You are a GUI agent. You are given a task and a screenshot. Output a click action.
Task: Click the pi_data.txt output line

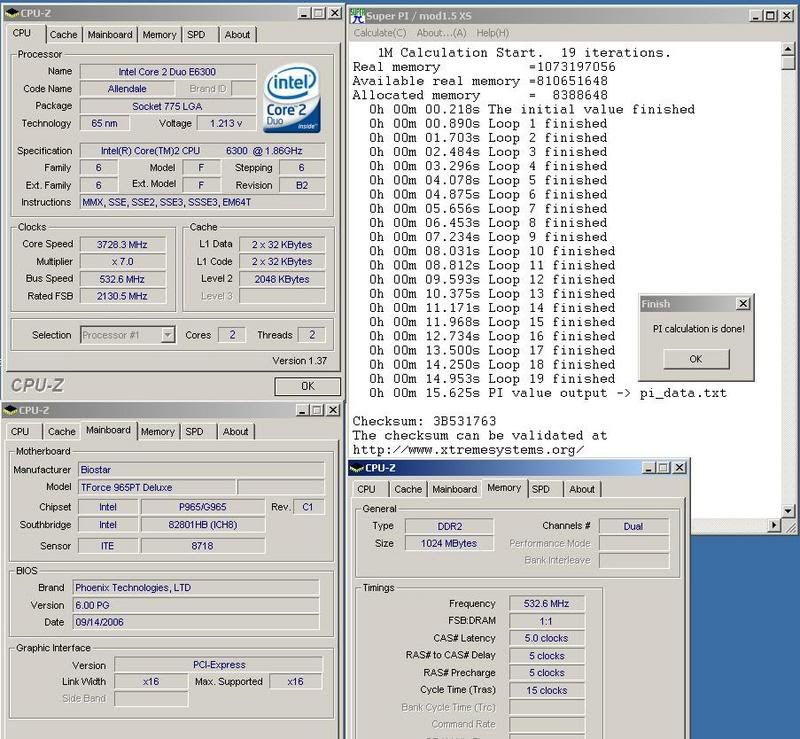[547, 393]
